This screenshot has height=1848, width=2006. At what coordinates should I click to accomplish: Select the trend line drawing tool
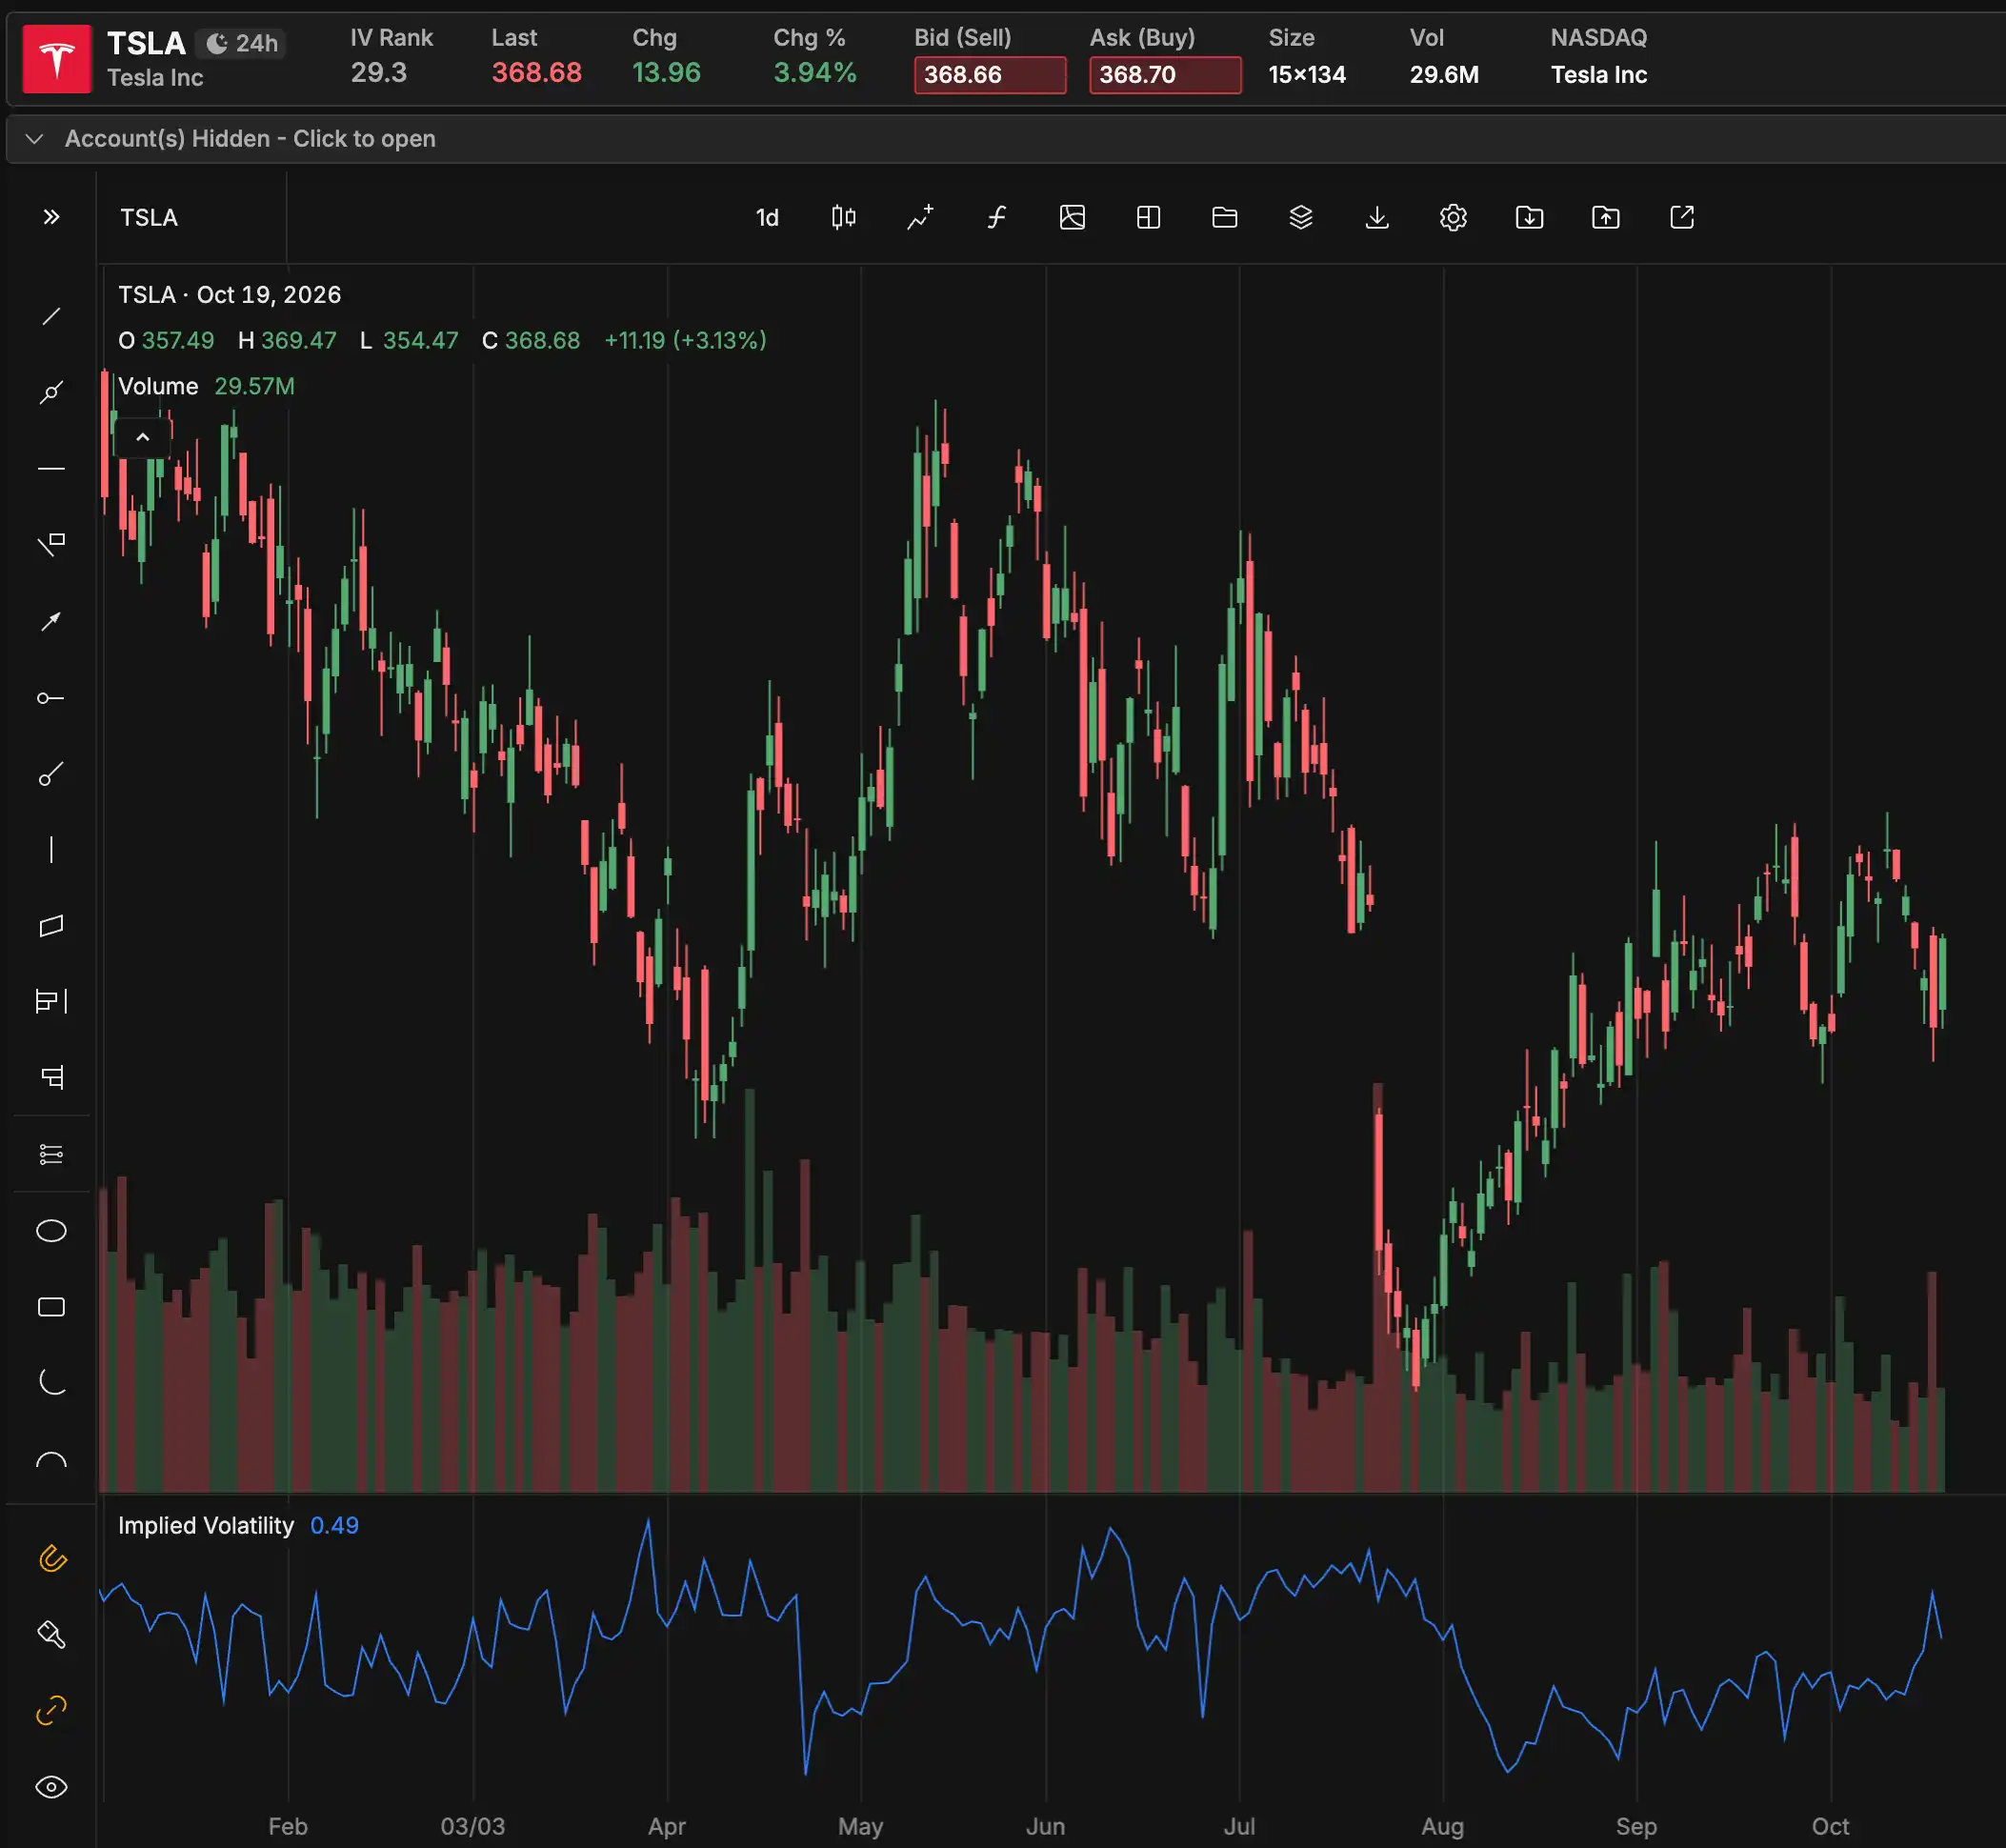pos(51,317)
